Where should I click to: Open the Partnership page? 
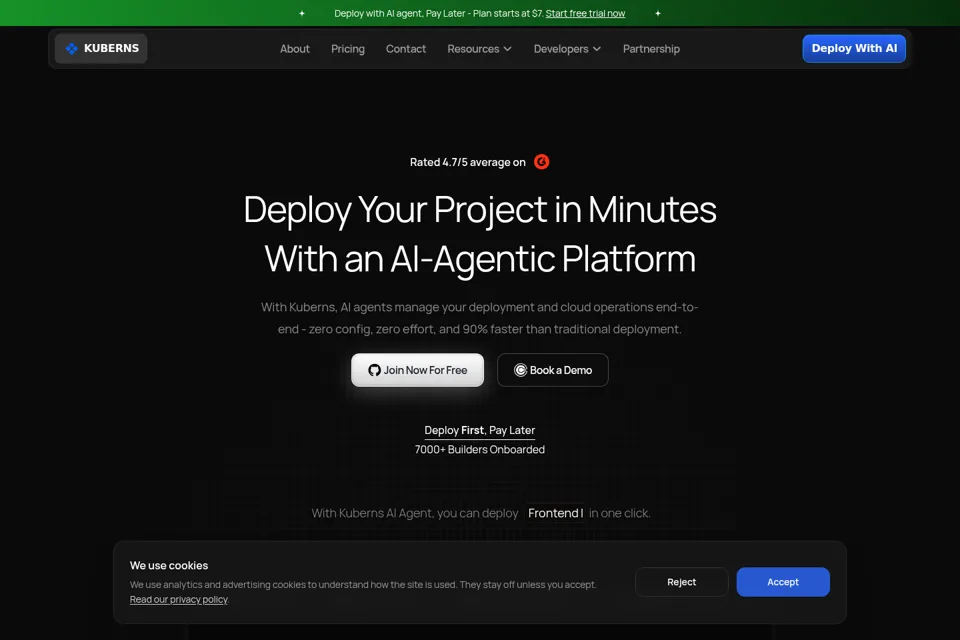click(651, 49)
